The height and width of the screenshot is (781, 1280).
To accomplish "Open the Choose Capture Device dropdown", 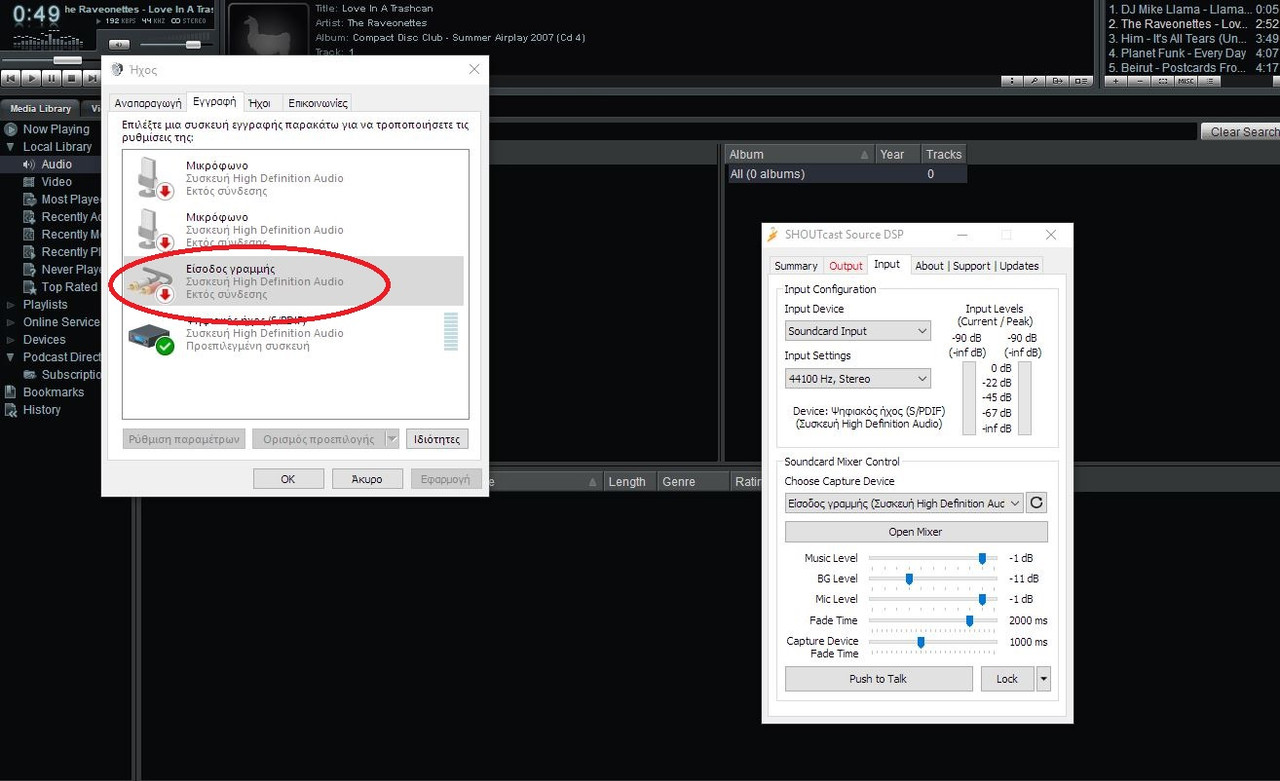I will coord(904,503).
